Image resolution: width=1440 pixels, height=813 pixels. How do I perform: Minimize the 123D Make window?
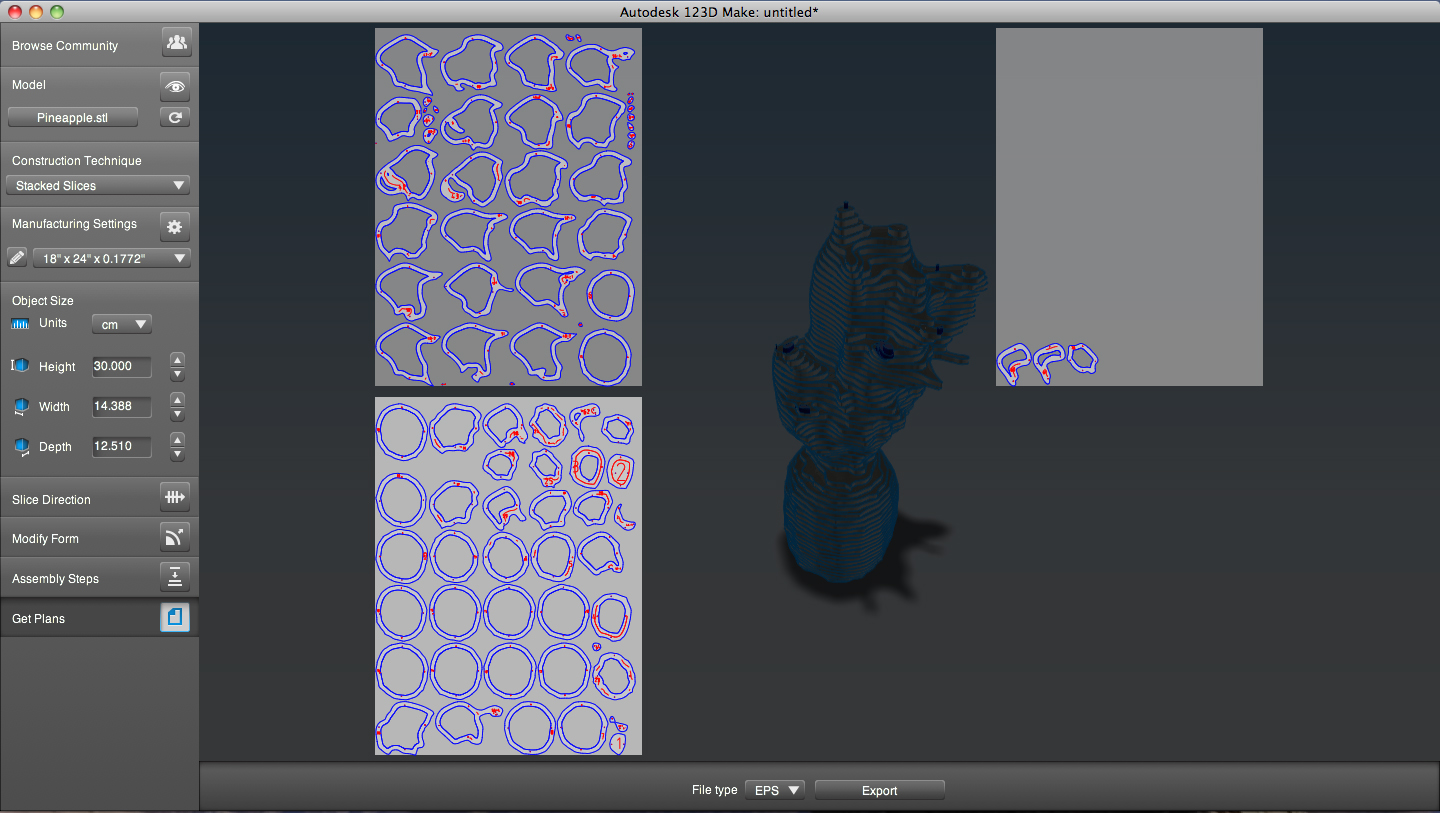(x=36, y=11)
